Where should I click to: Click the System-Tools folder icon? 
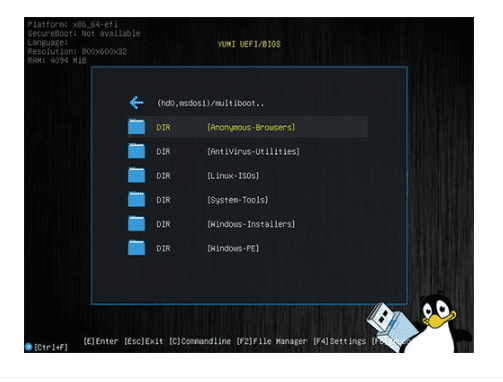[136, 199]
